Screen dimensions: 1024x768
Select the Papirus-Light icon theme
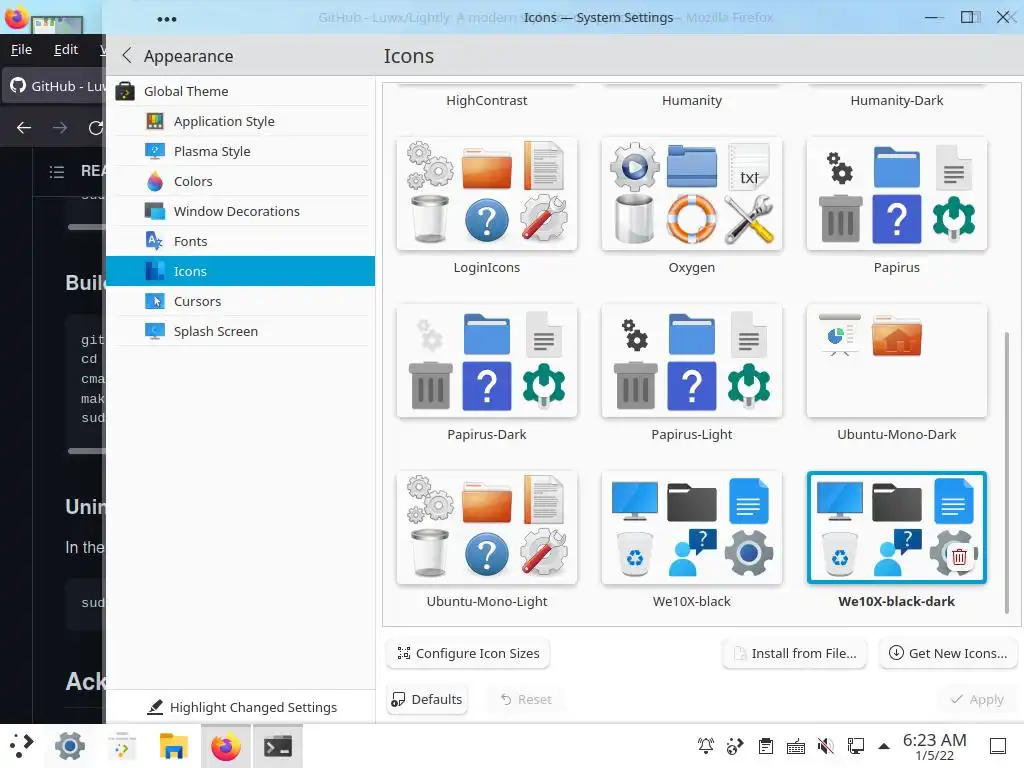click(692, 360)
